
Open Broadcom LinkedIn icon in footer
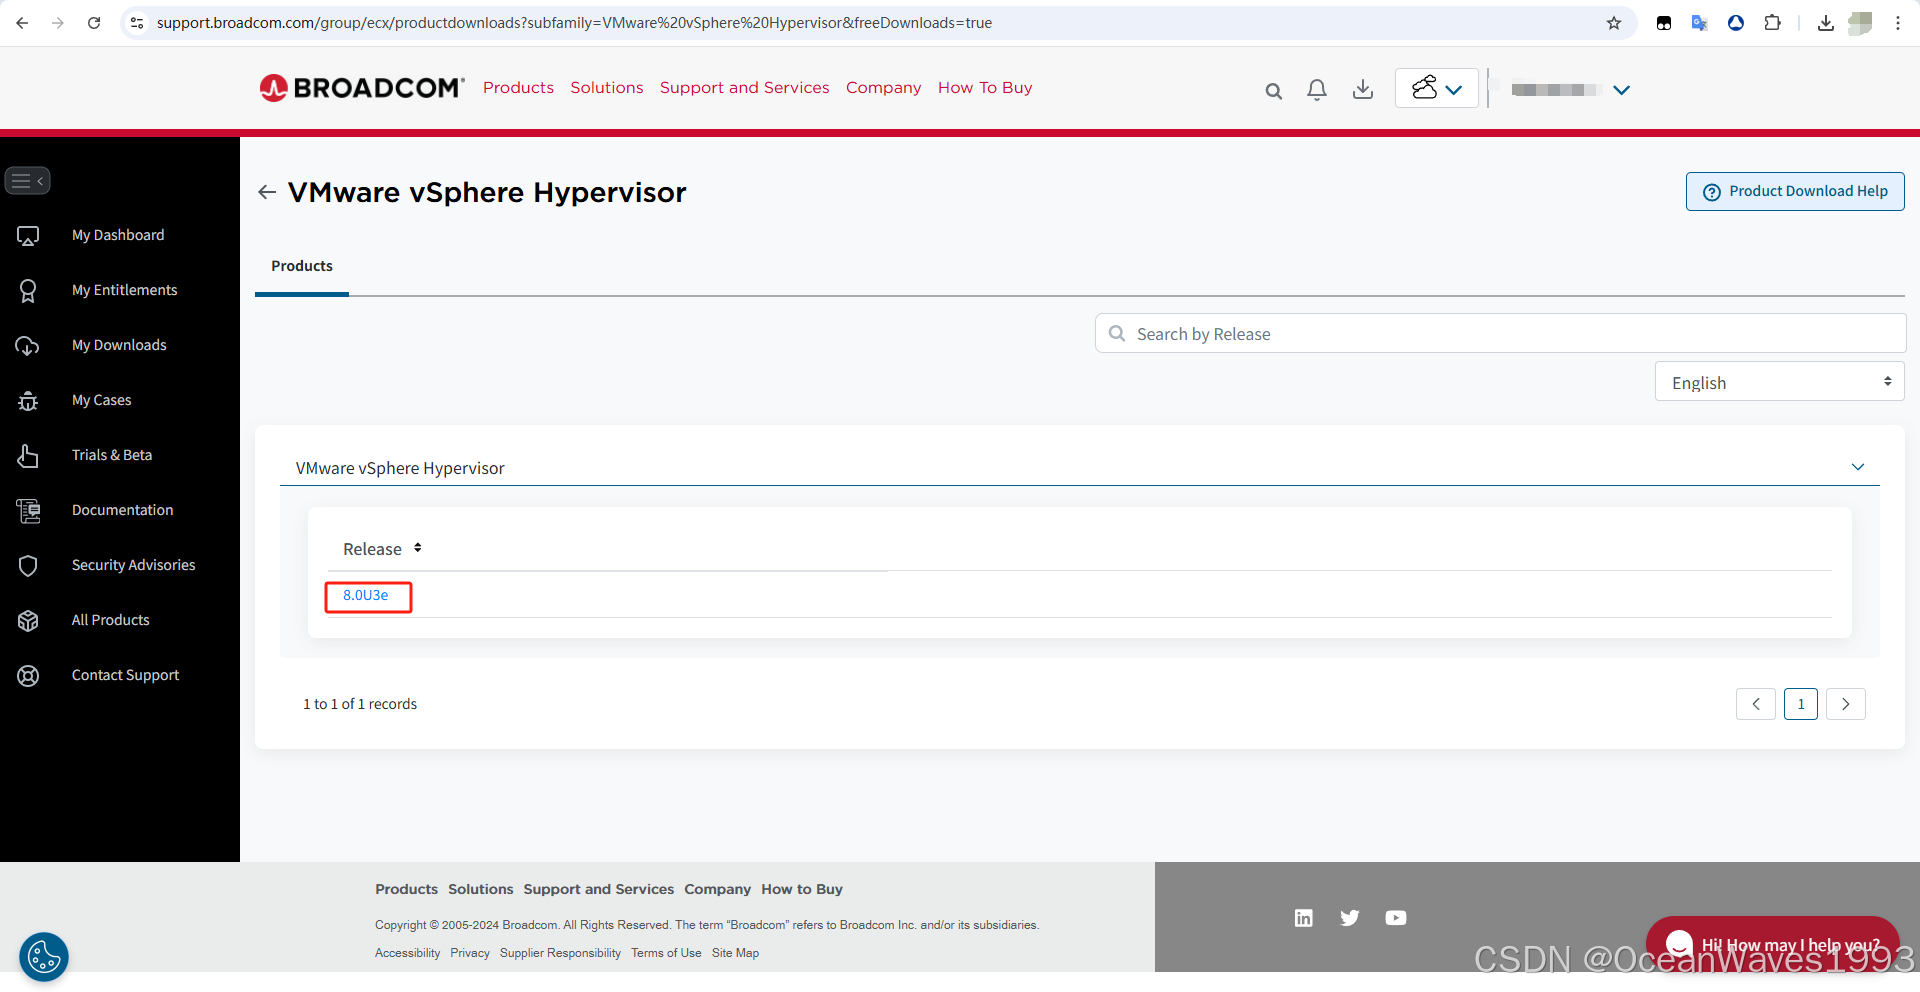pos(1304,918)
